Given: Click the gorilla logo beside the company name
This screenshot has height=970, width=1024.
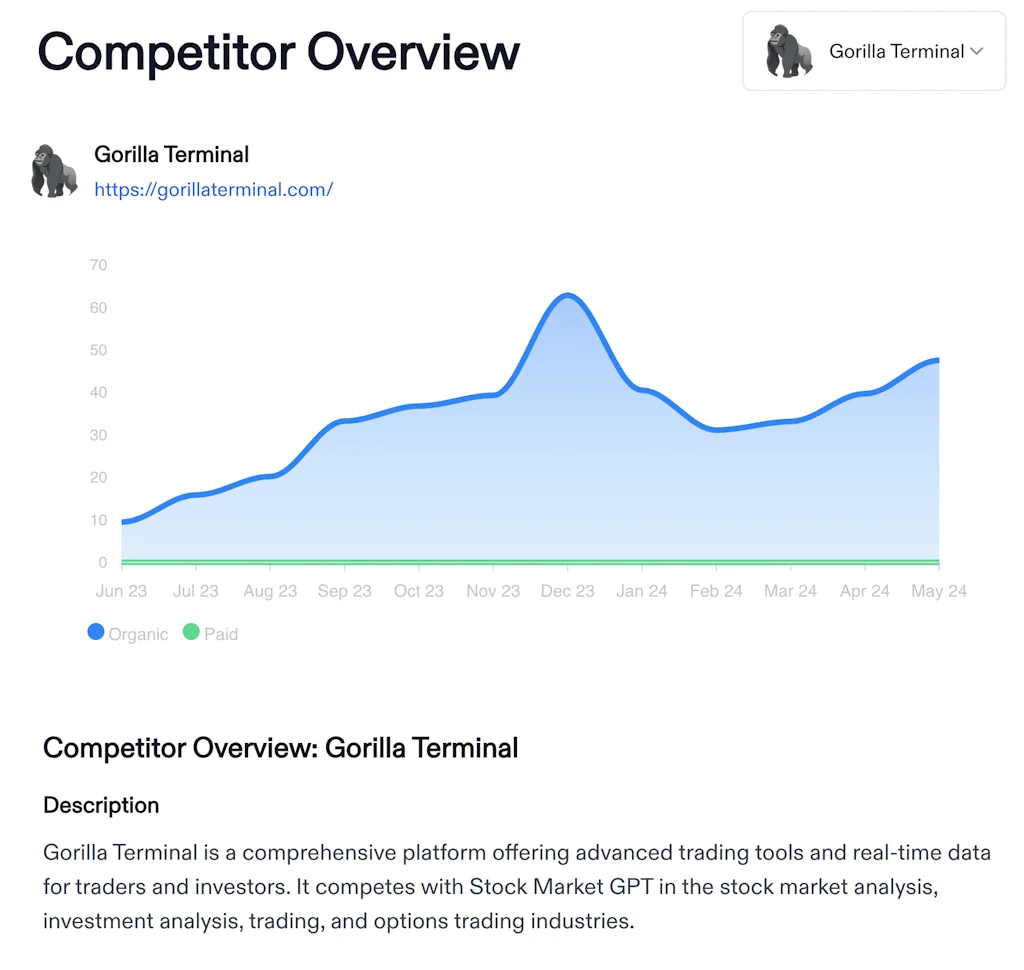Looking at the screenshot, I should pos(53,169).
